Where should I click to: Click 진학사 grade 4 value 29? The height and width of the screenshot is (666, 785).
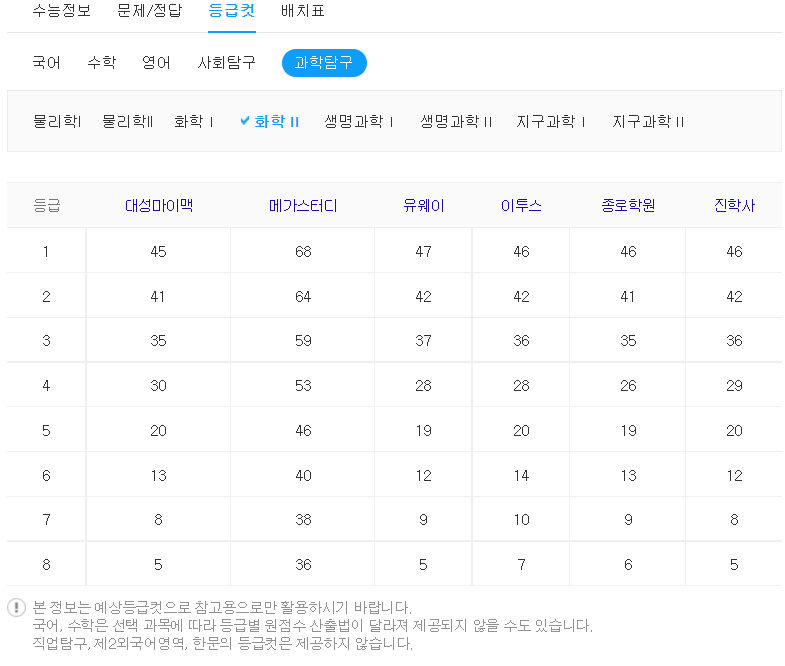click(734, 386)
